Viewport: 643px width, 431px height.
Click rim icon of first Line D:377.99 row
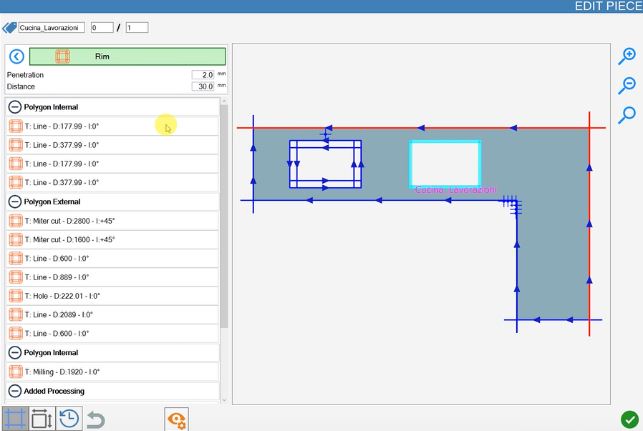[x=16, y=145]
